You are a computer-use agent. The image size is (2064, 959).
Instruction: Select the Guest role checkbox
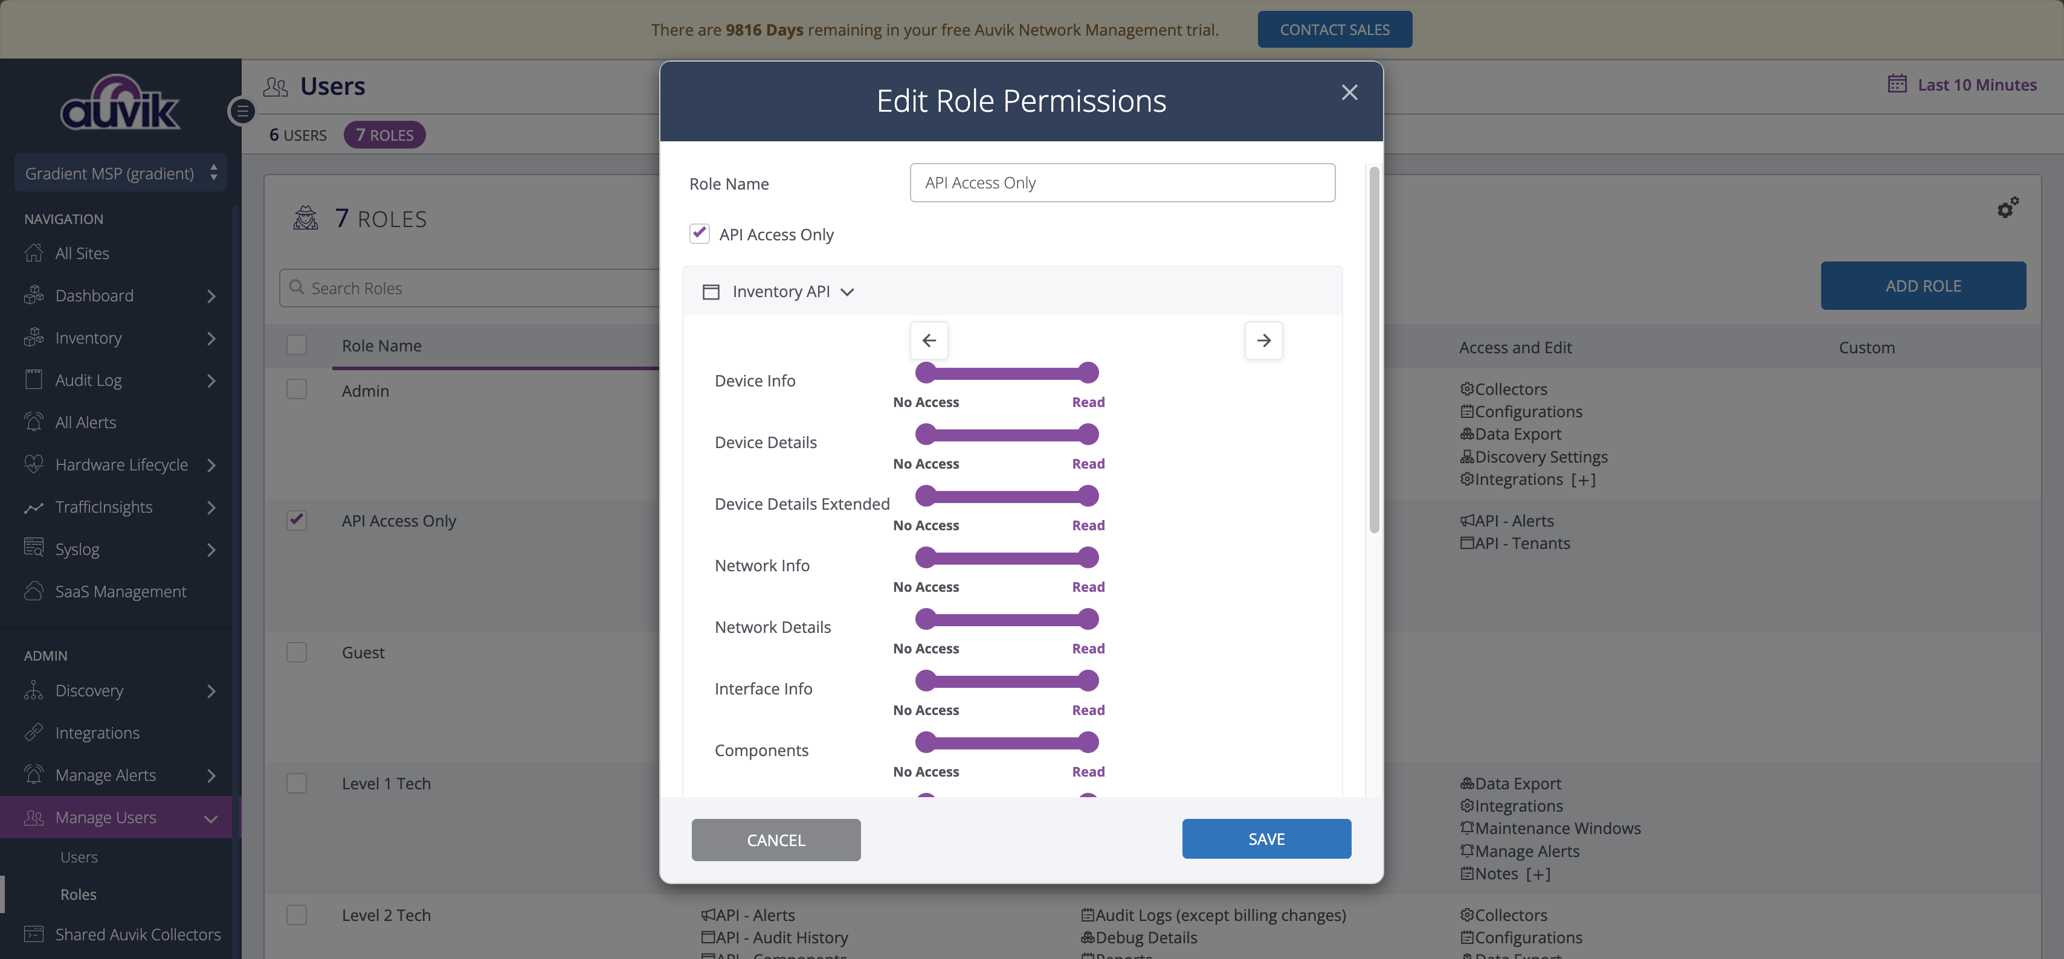coord(297,652)
